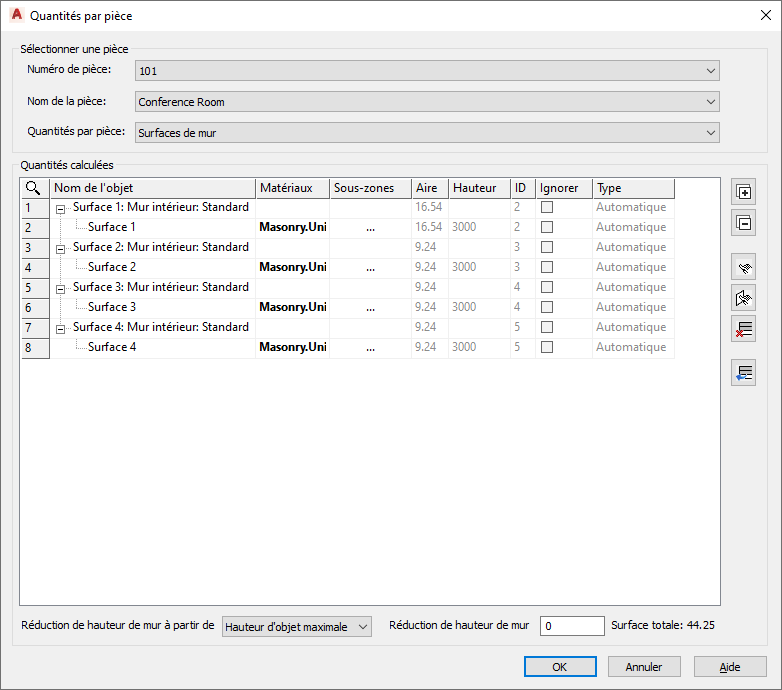The width and height of the screenshot is (782, 690).
Task: Tick Ignorer checkbox in Surface 4 child row
Action: coord(547,346)
